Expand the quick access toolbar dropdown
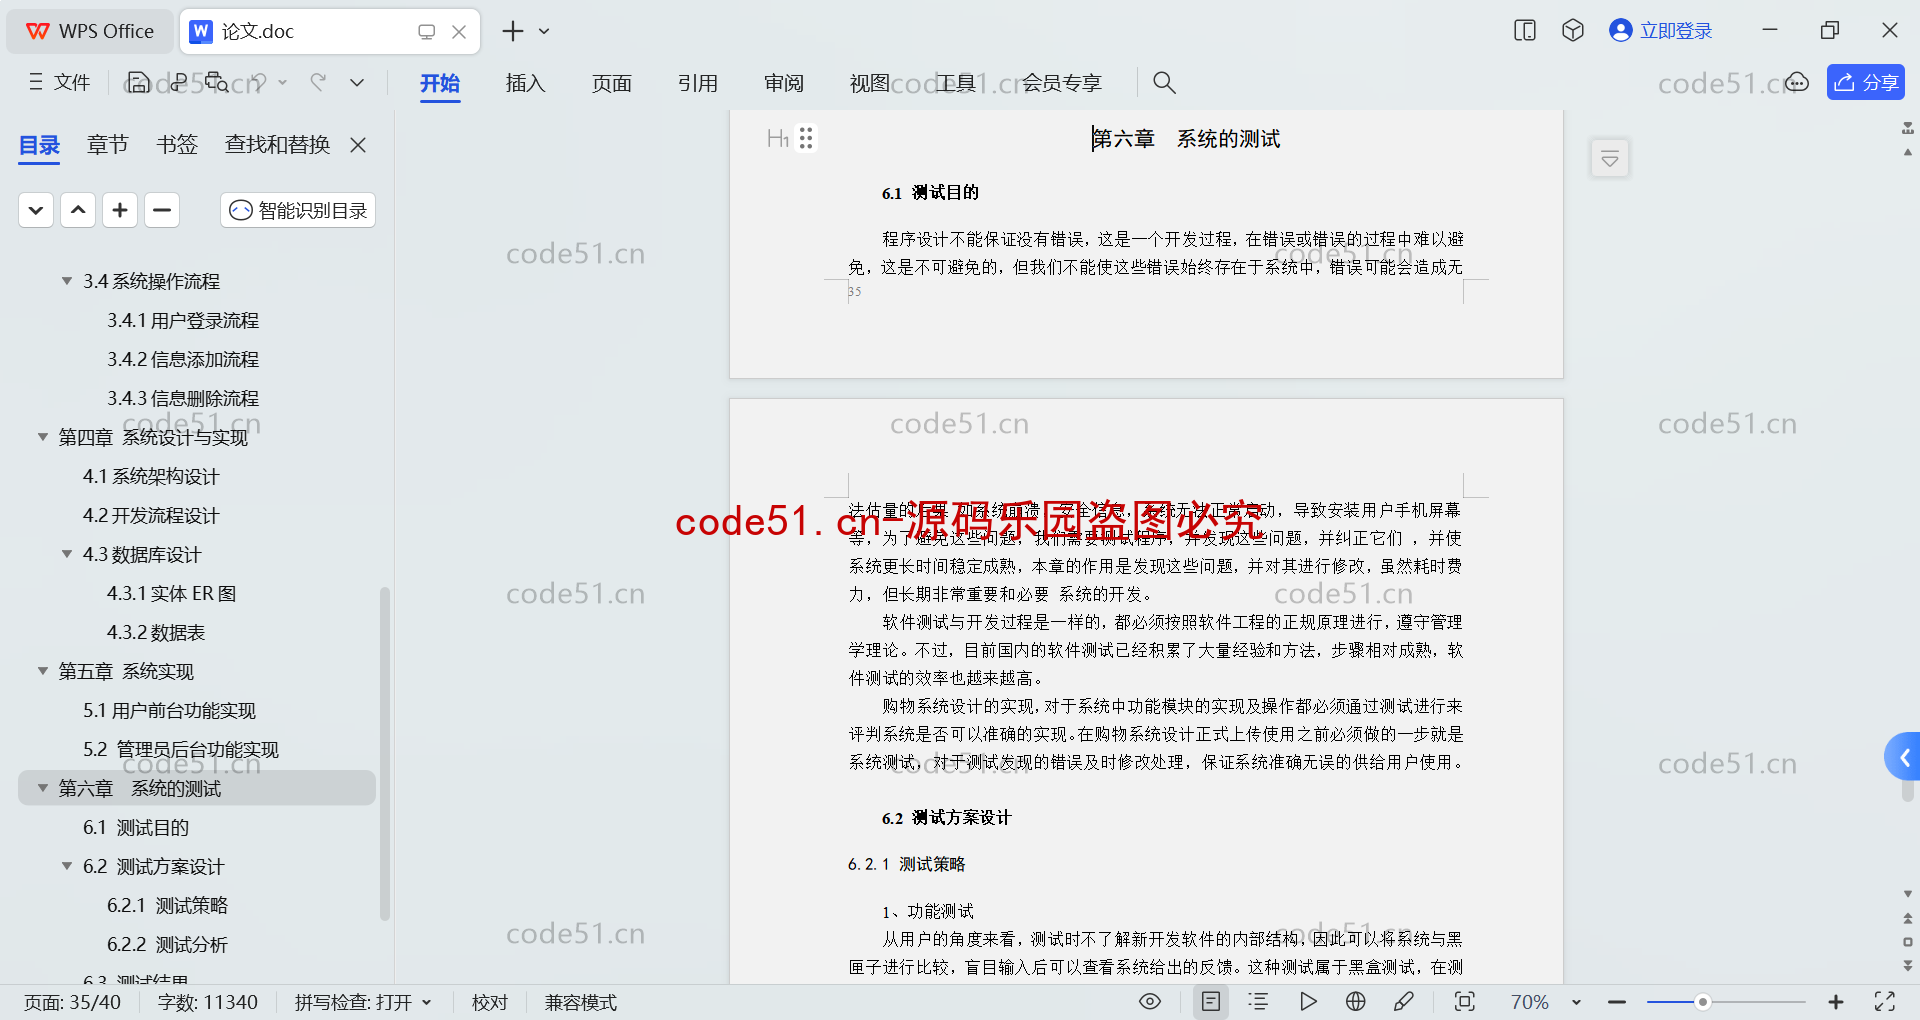 [x=357, y=82]
